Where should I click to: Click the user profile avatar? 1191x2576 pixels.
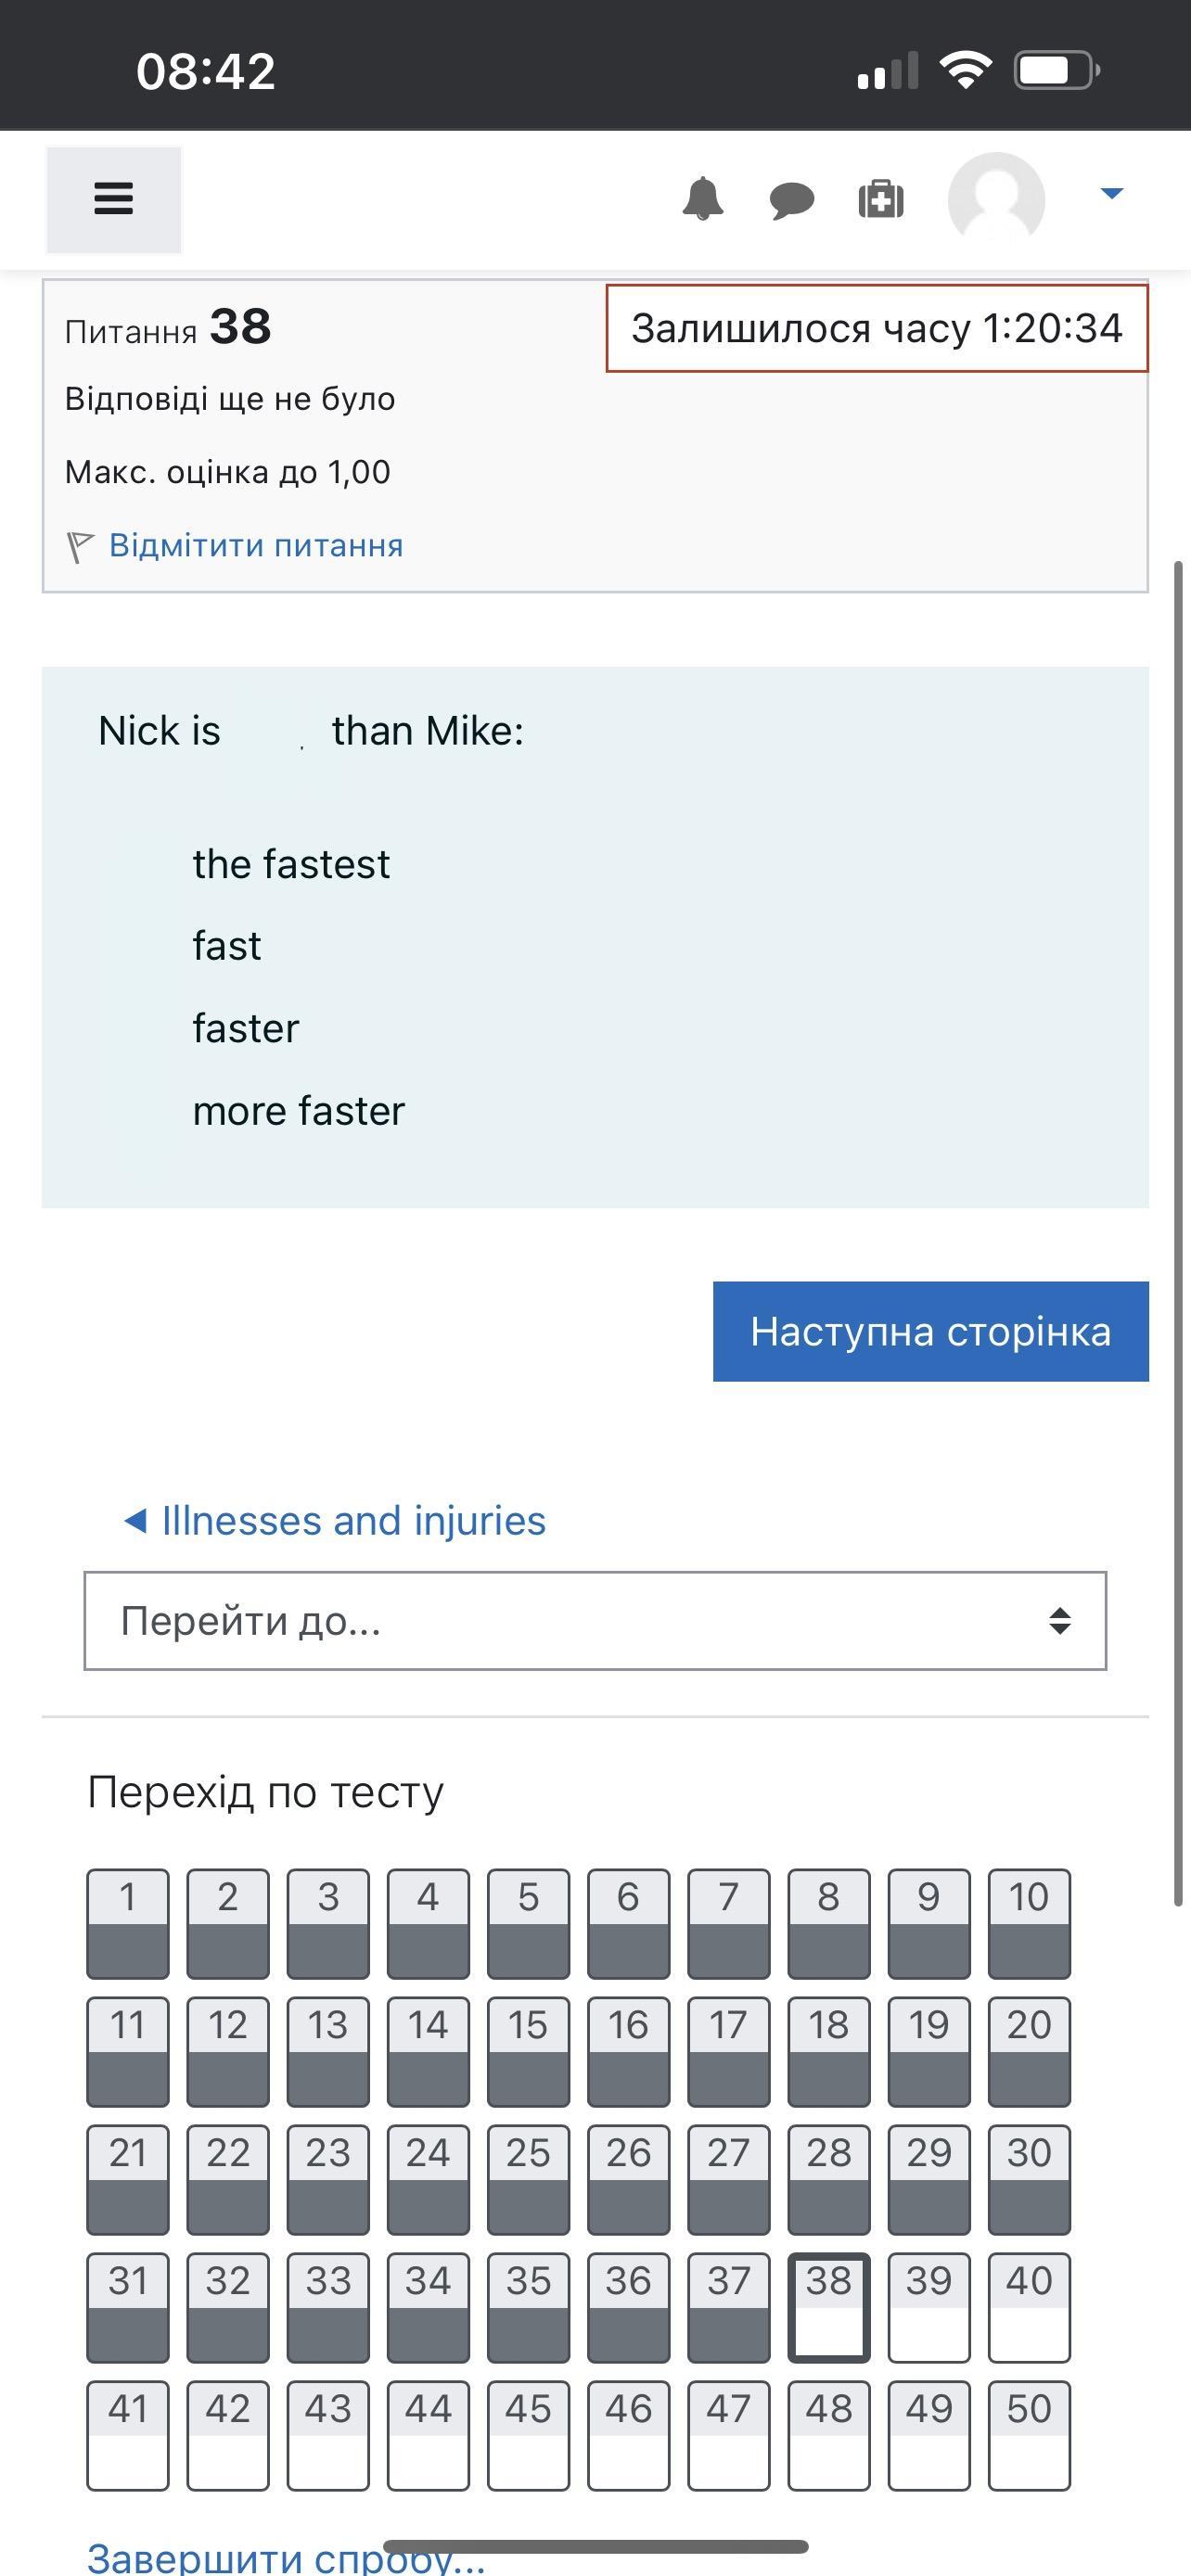(996, 199)
